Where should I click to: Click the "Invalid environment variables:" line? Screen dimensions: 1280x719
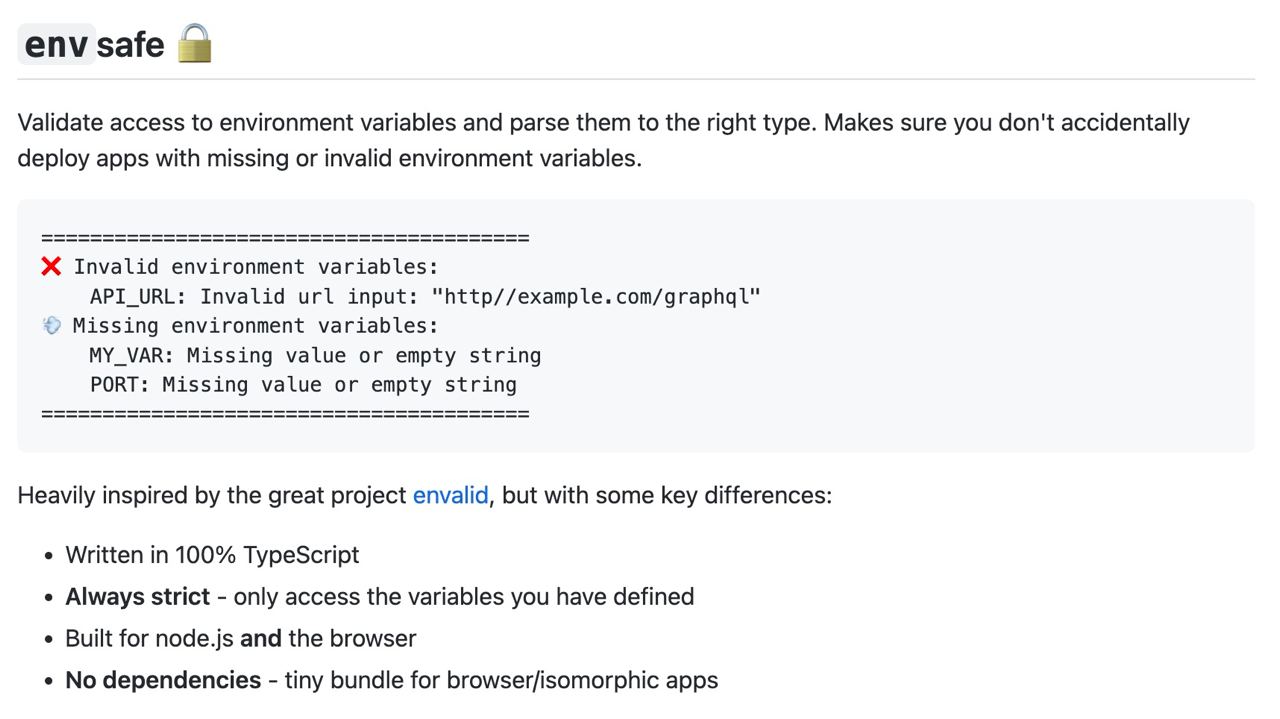(255, 267)
